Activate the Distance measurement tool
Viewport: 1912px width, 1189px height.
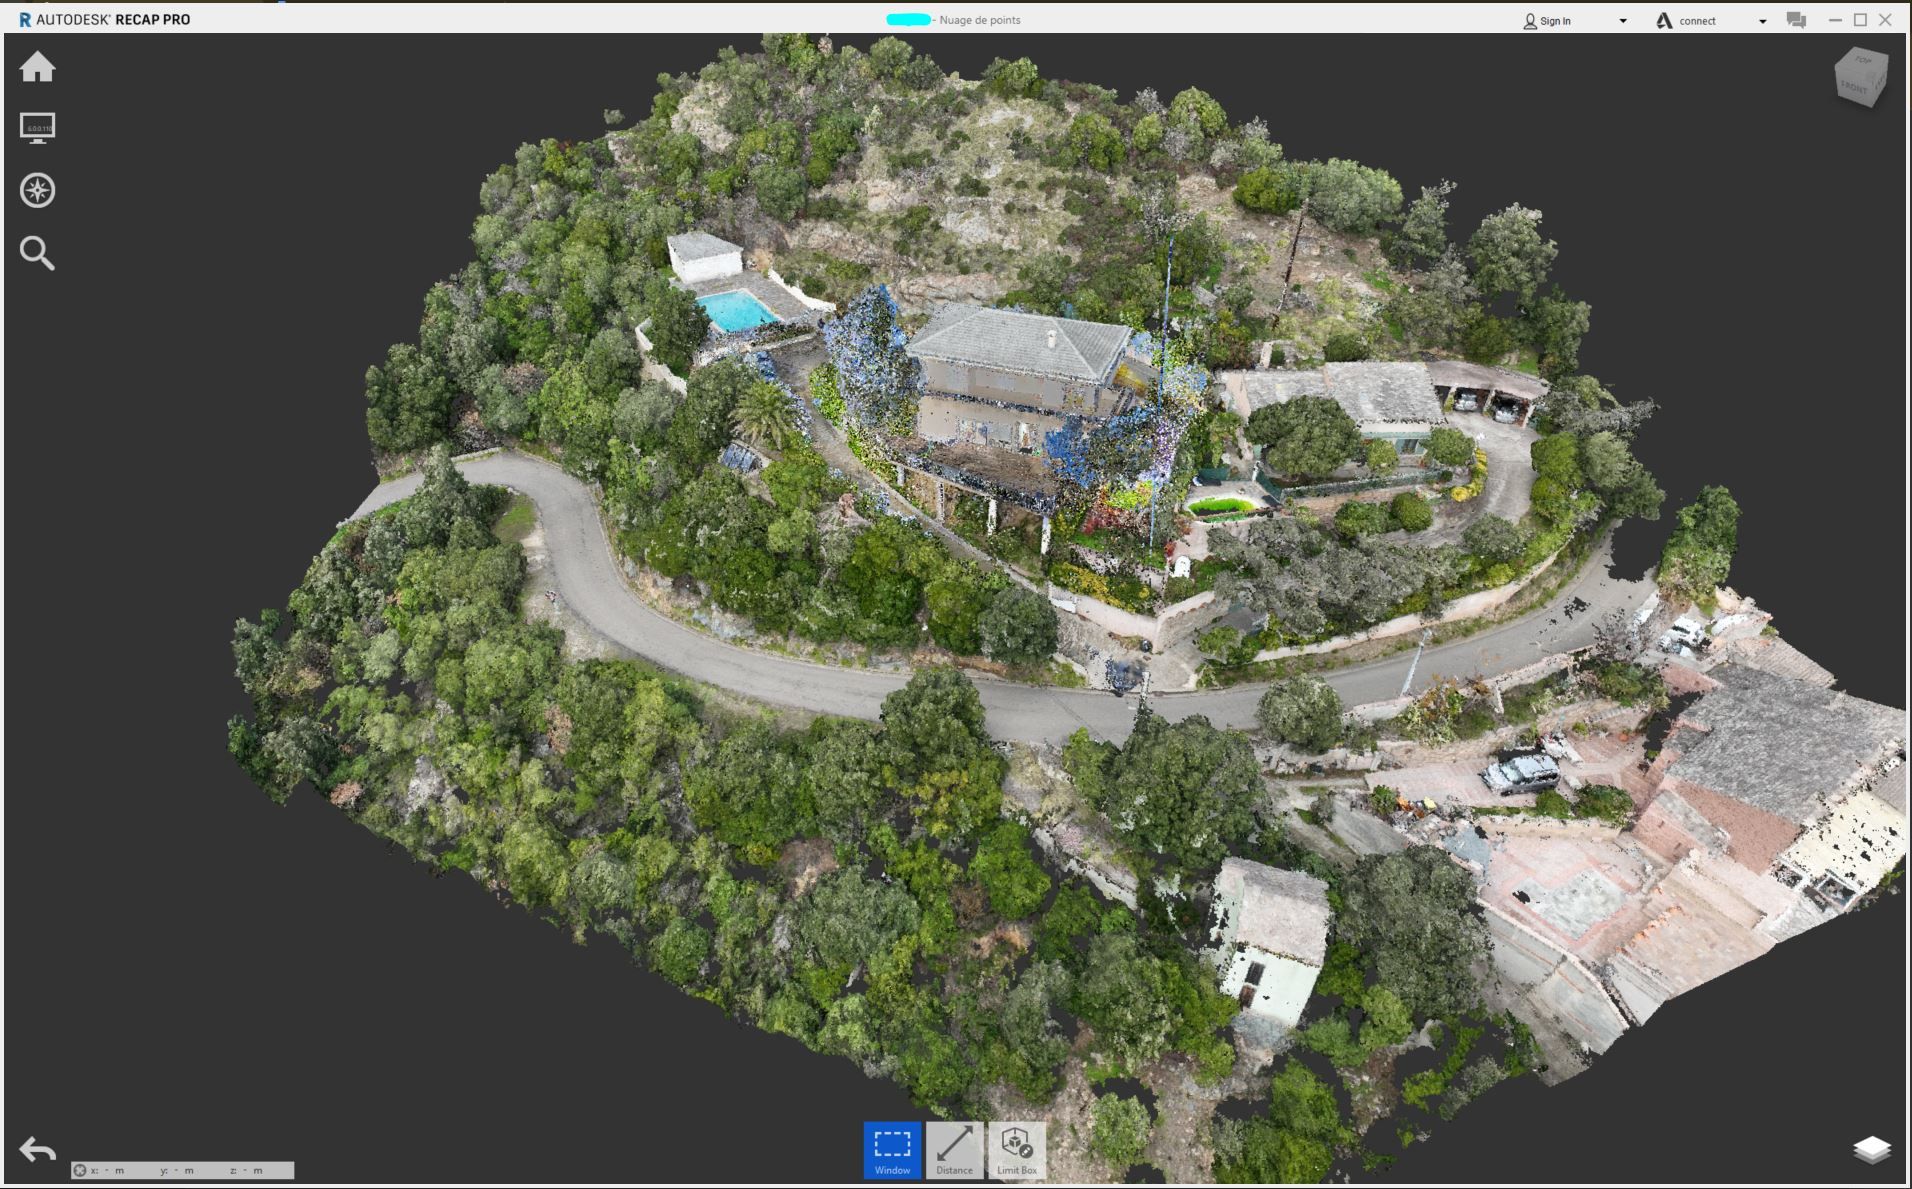(954, 1150)
